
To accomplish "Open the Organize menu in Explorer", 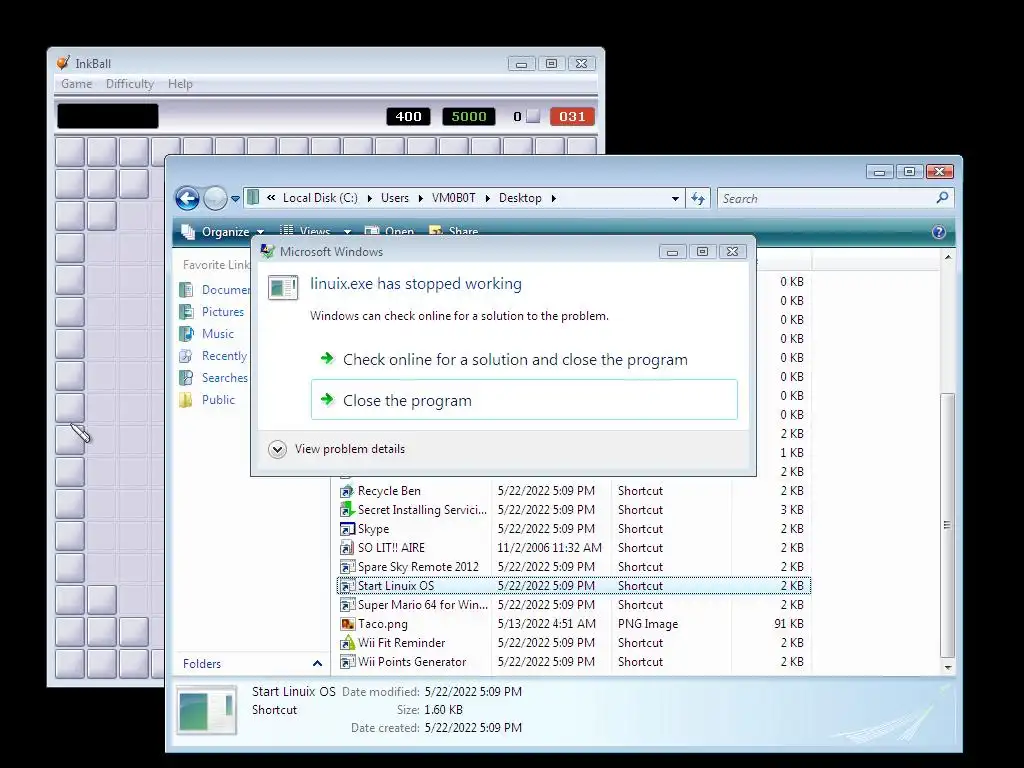I will pos(223,232).
